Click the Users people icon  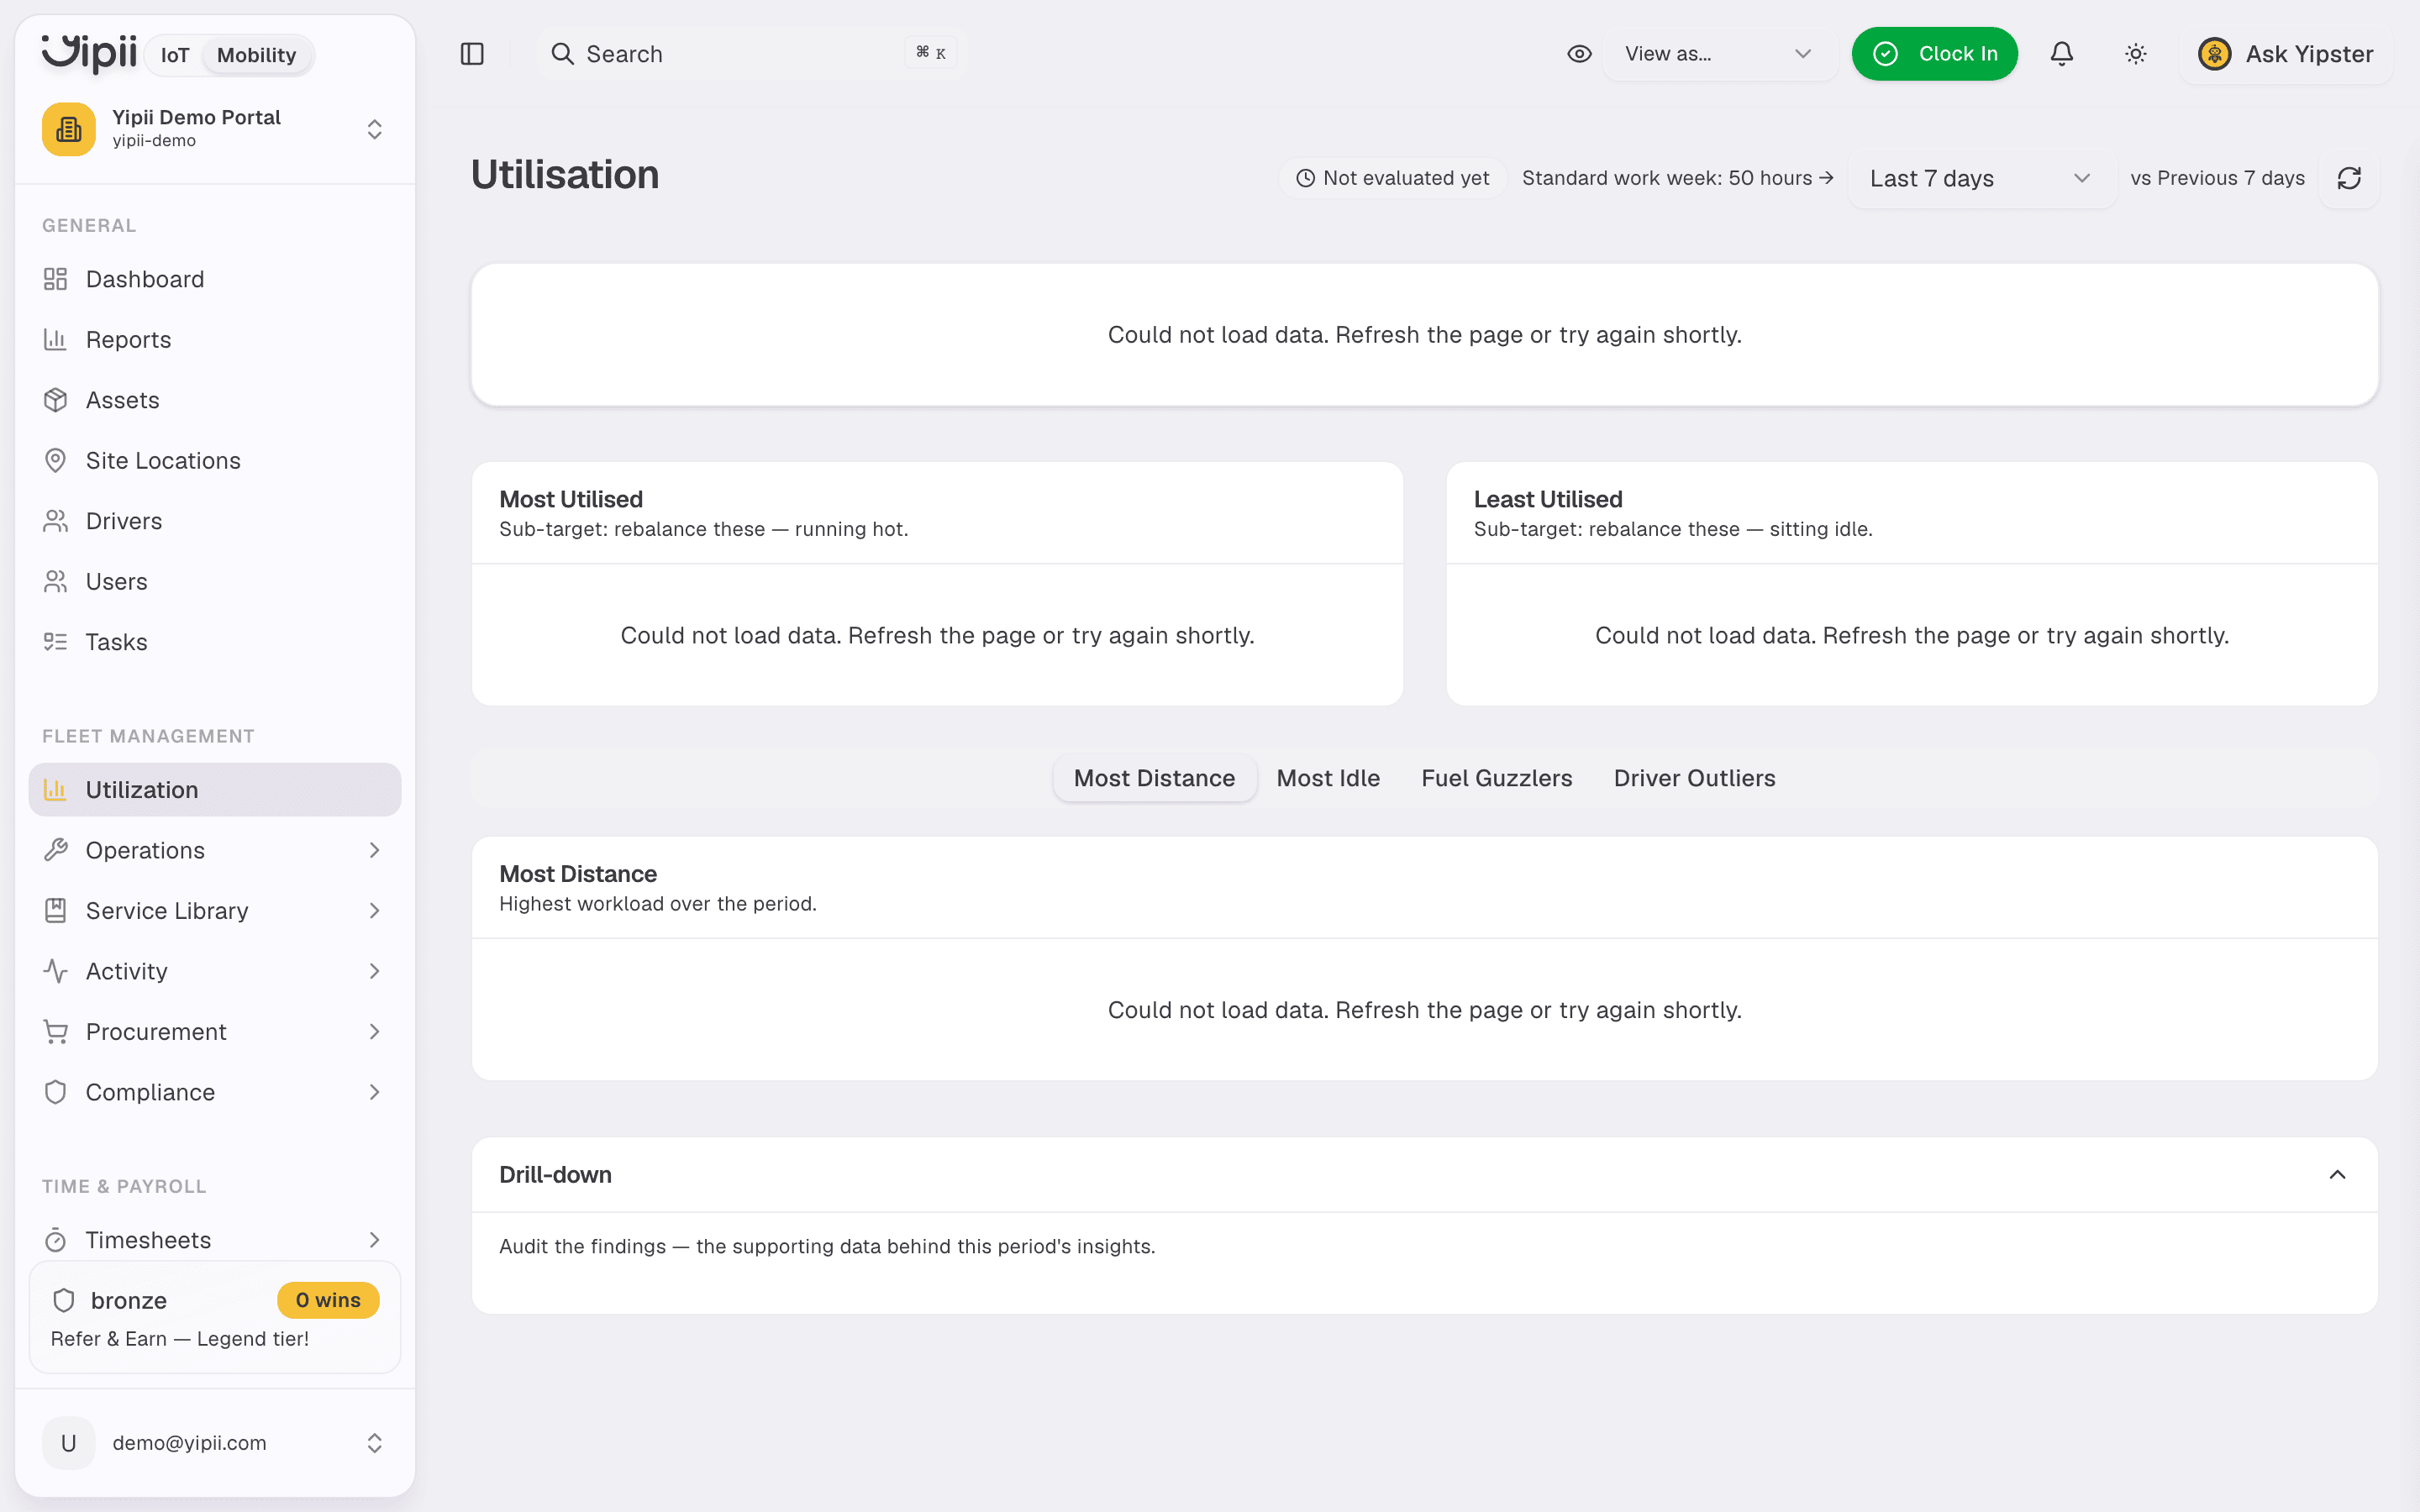click(x=55, y=581)
